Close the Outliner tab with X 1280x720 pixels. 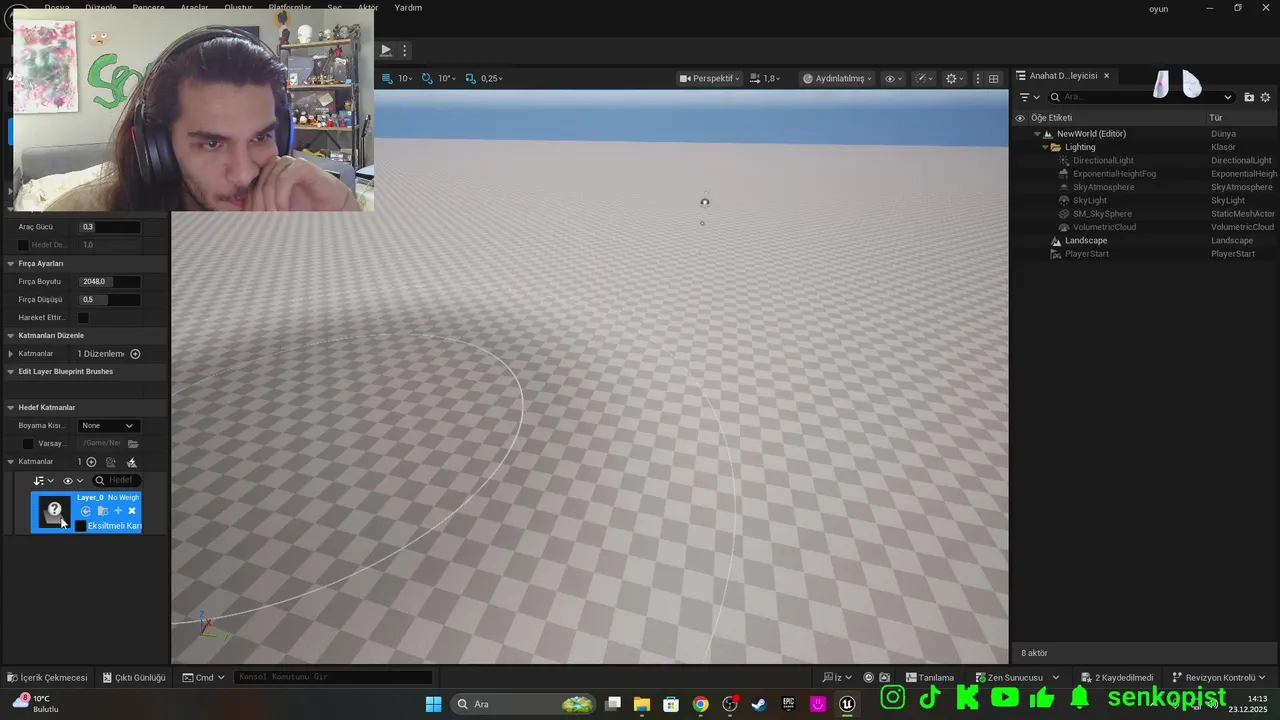click(1106, 76)
